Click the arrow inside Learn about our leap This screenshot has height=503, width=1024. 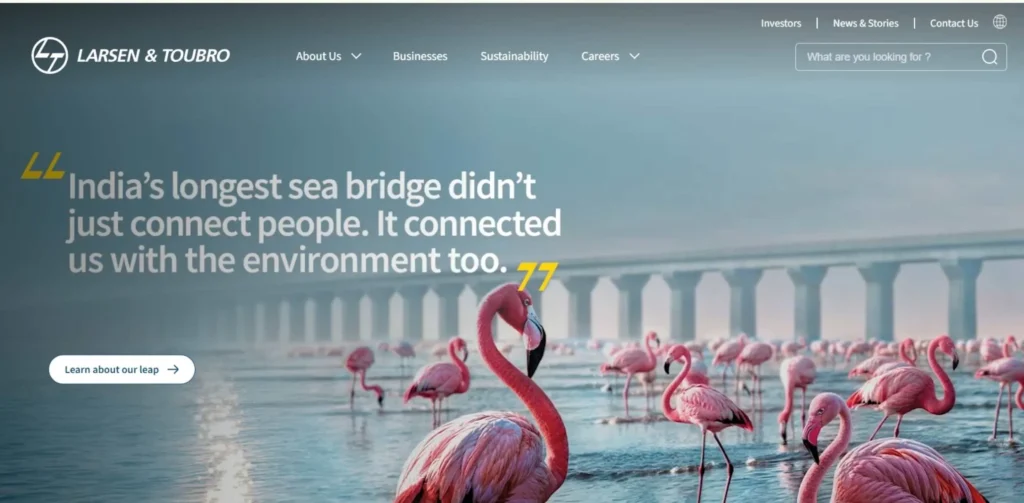(173, 370)
